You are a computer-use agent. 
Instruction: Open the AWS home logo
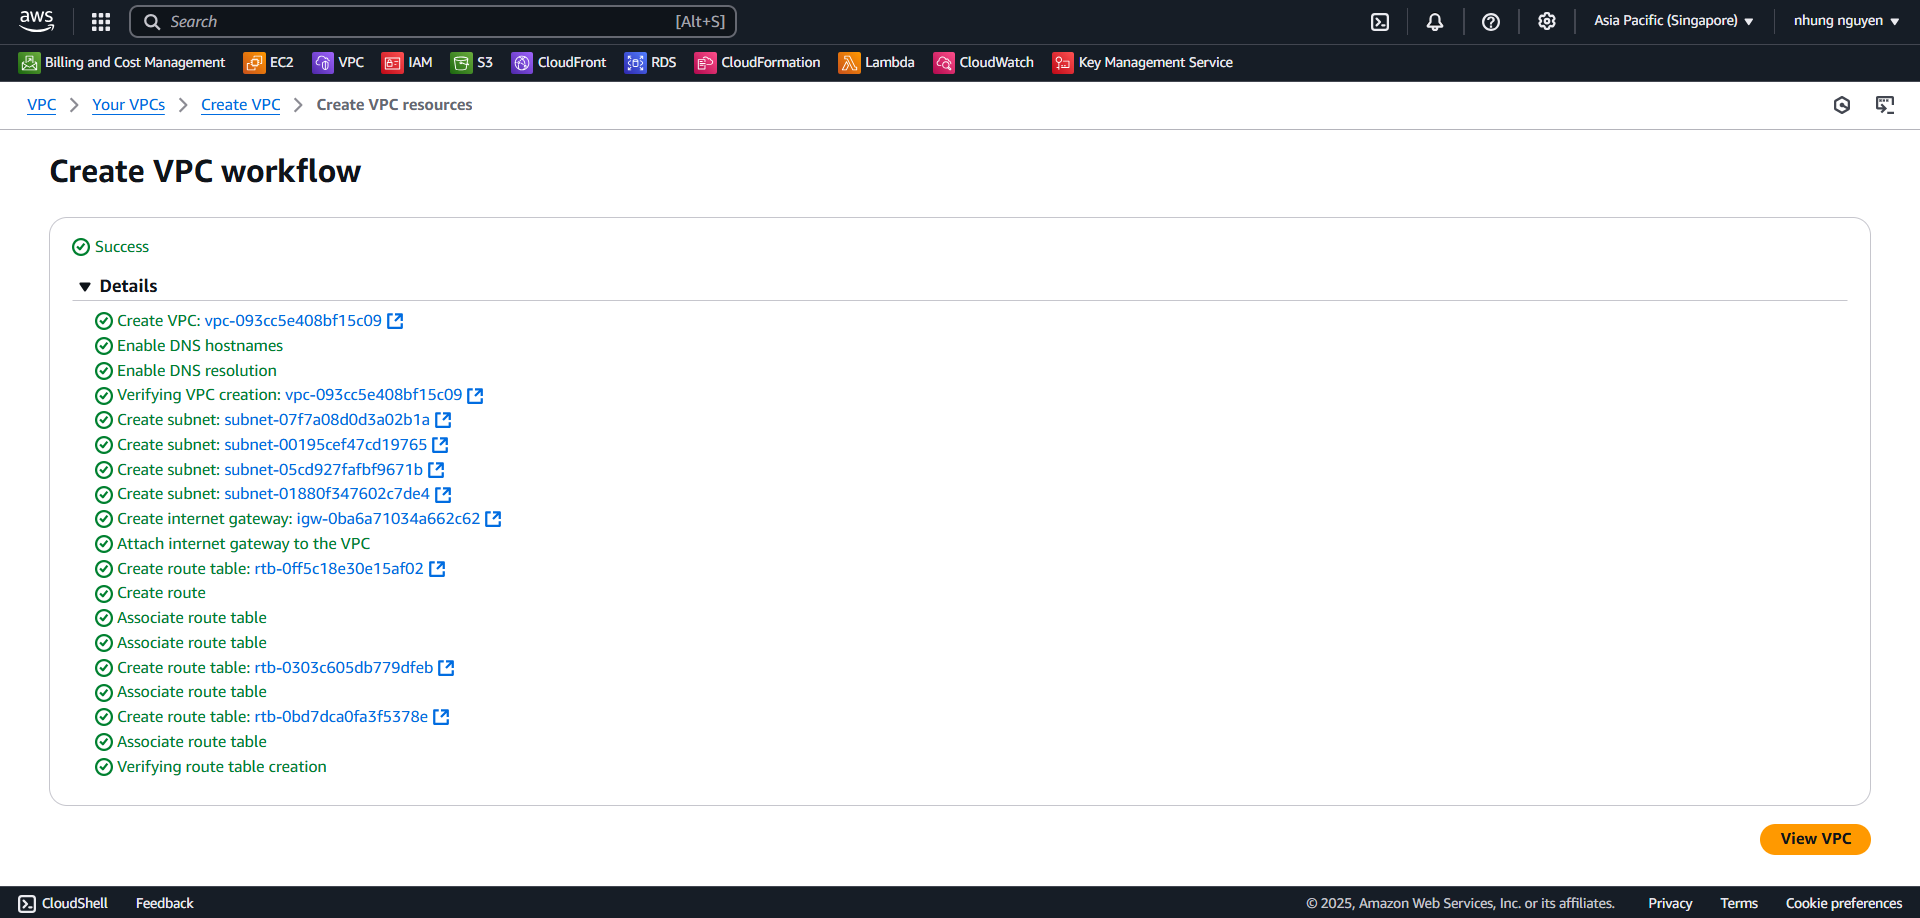[37, 21]
